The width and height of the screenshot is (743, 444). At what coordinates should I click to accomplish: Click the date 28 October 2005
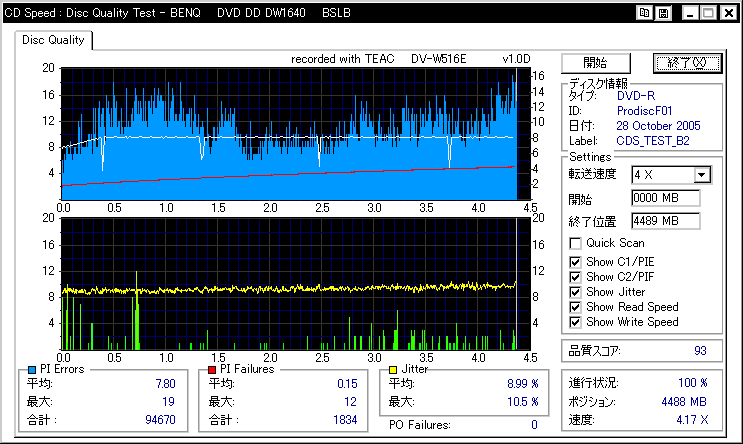(658, 126)
